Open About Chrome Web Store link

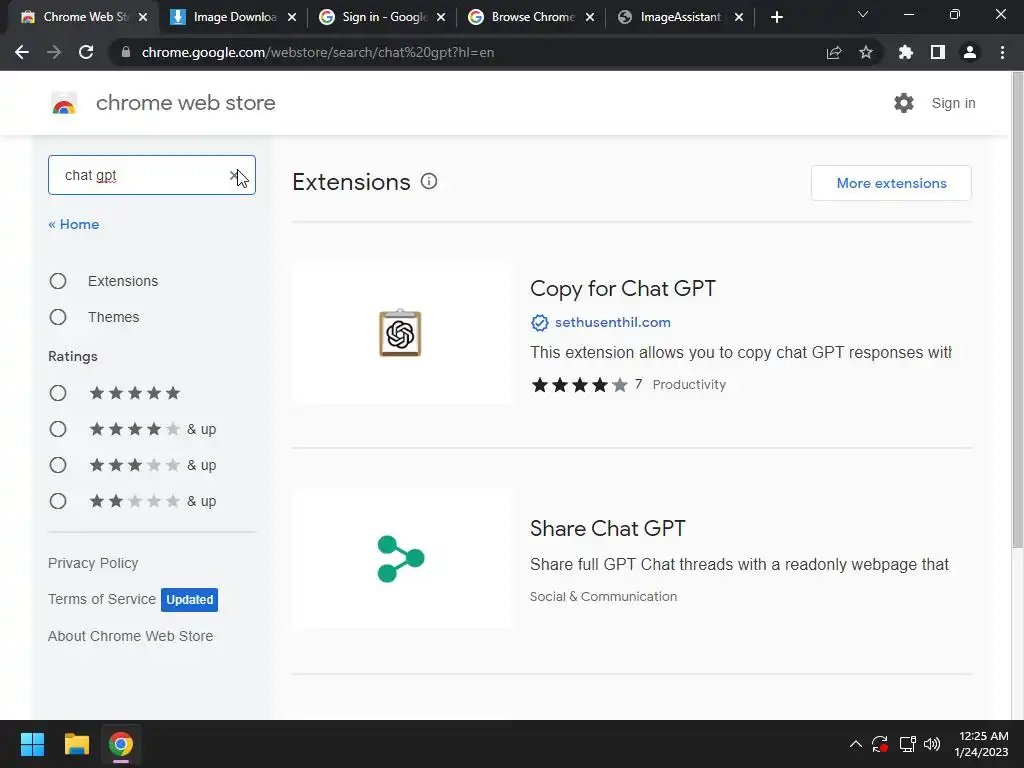(131, 636)
